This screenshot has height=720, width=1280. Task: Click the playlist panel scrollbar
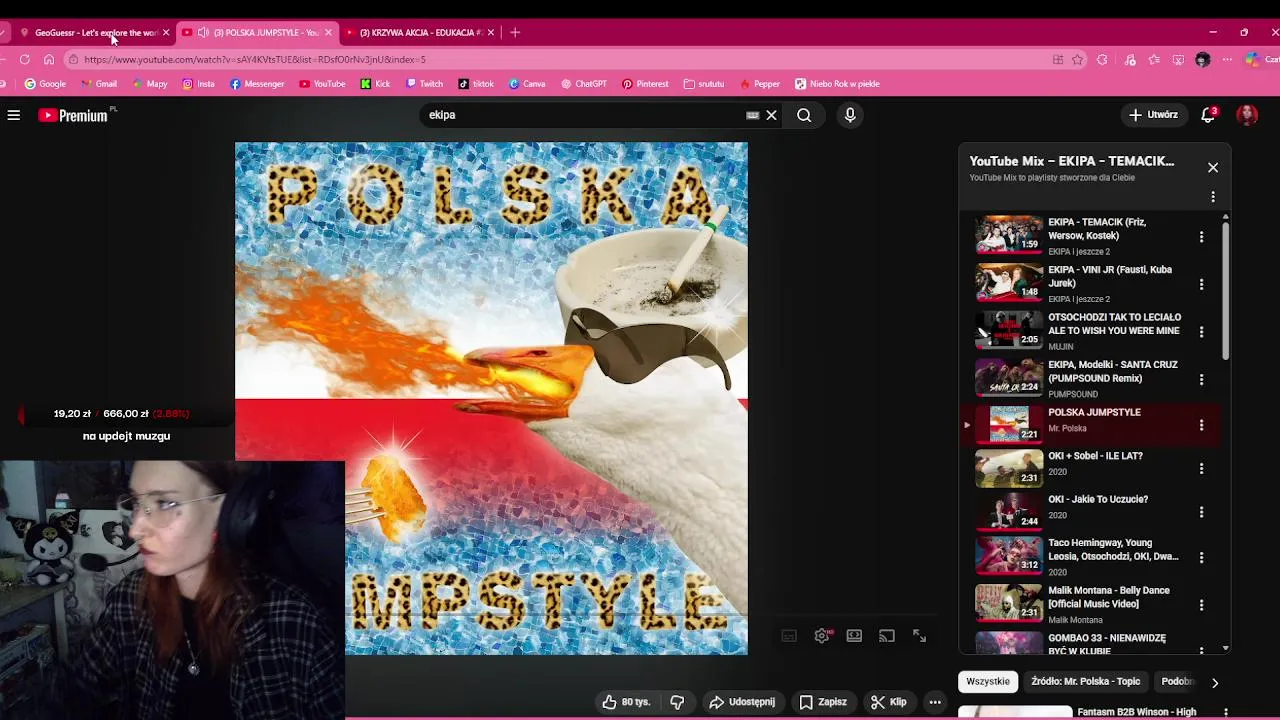tap(1225, 290)
